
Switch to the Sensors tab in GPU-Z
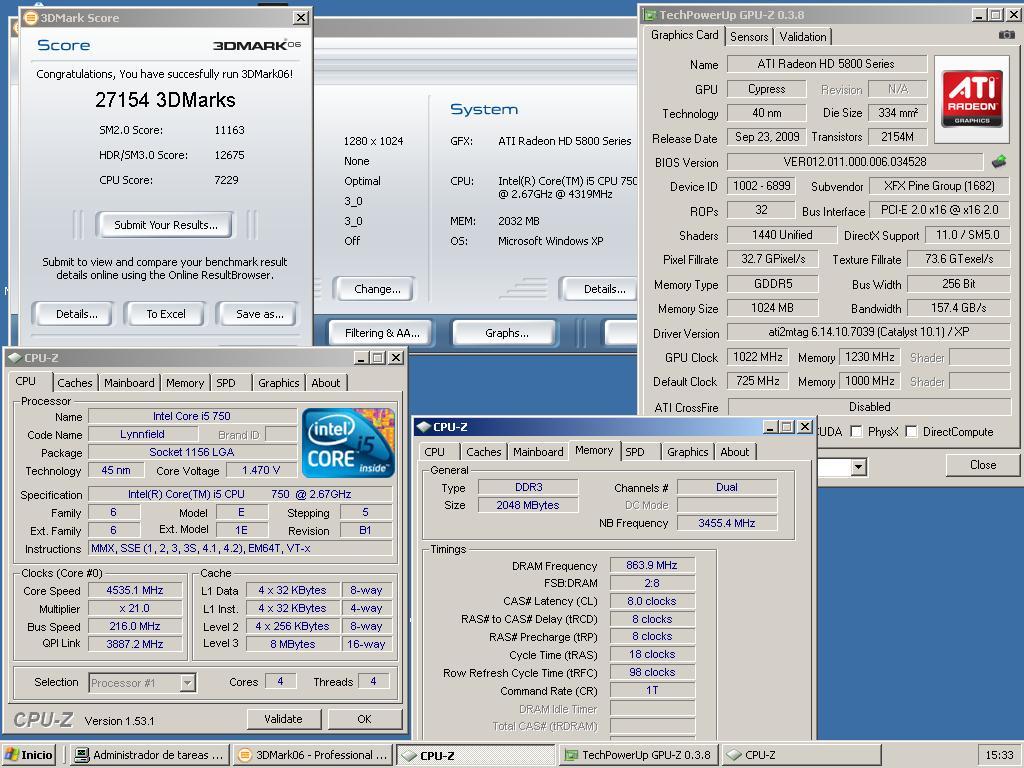(748, 37)
